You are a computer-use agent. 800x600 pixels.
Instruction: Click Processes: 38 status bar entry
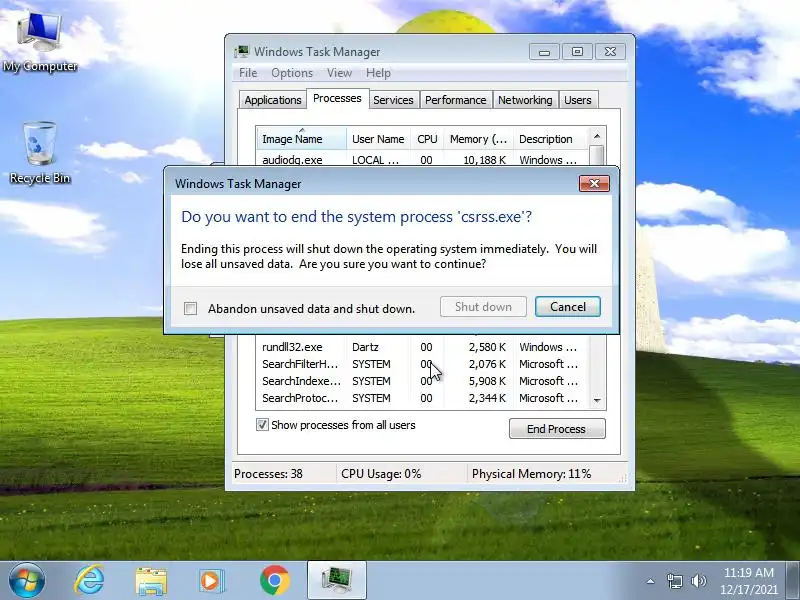(268, 474)
